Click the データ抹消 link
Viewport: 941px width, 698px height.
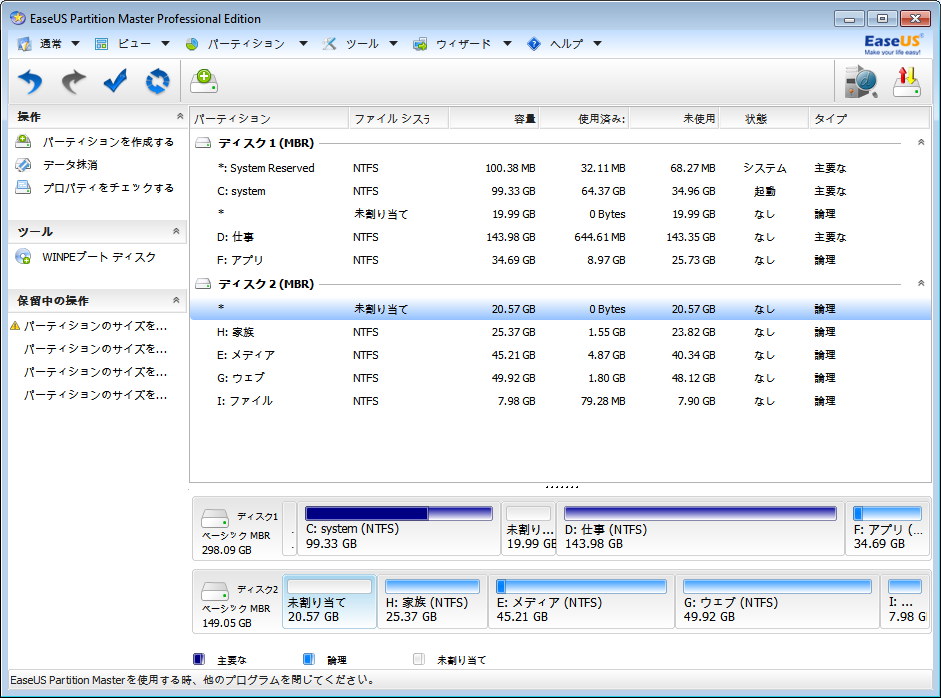[70, 164]
